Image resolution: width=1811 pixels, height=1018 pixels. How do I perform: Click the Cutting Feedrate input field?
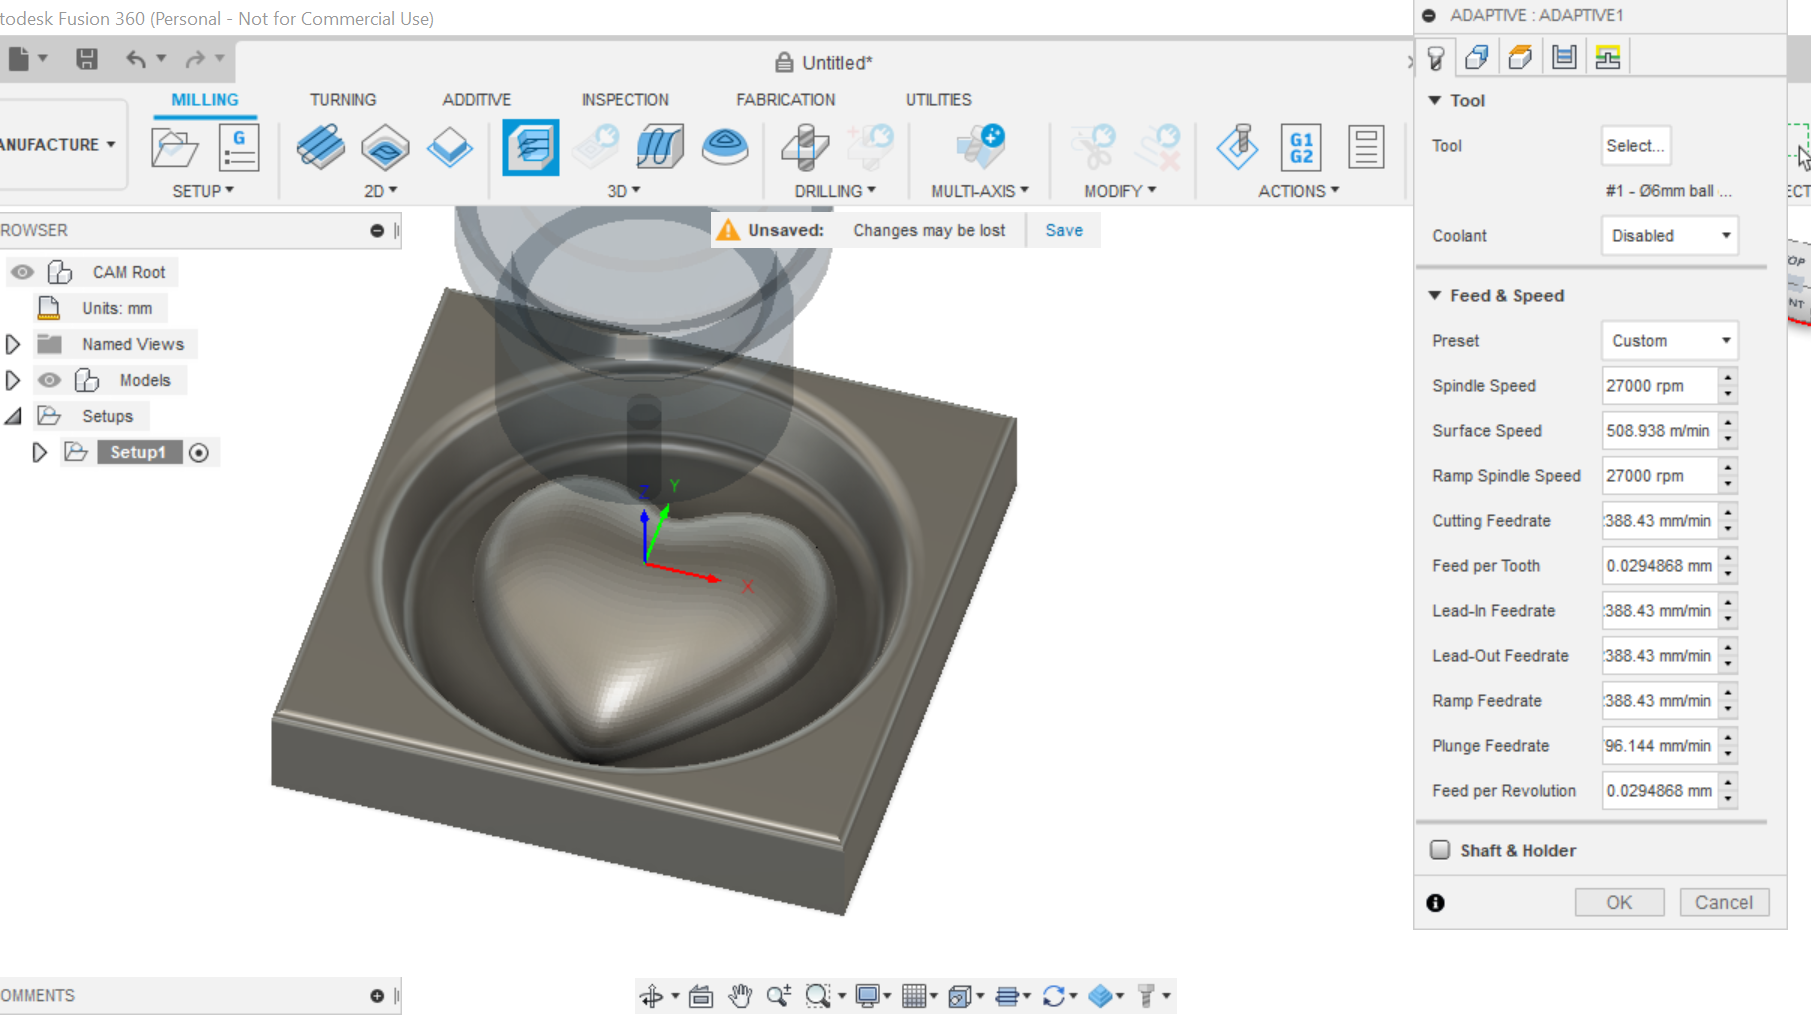[x=1659, y=521]
